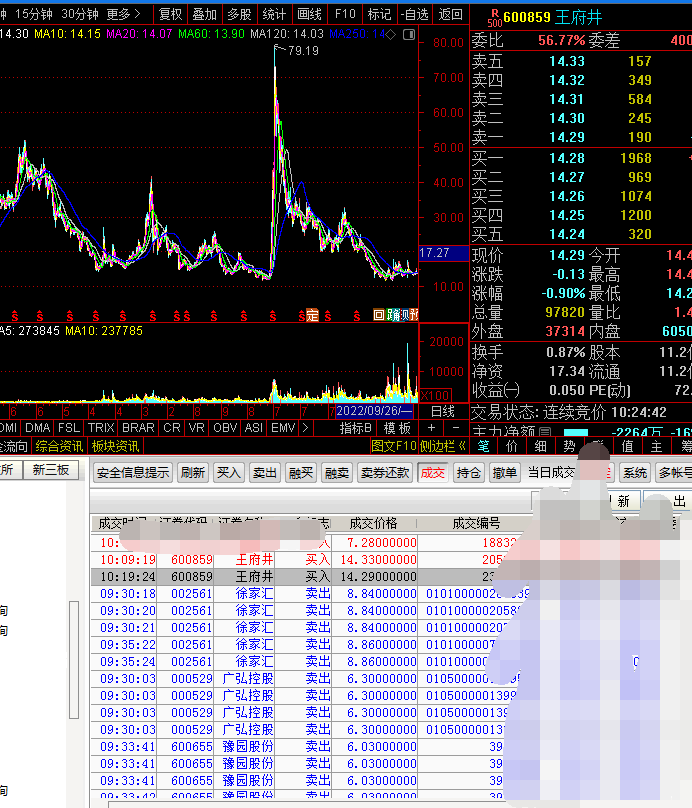Viewport: 692px width, 808px height.
Task: Switch to the TRIX indicator
Action: [101, 428]
